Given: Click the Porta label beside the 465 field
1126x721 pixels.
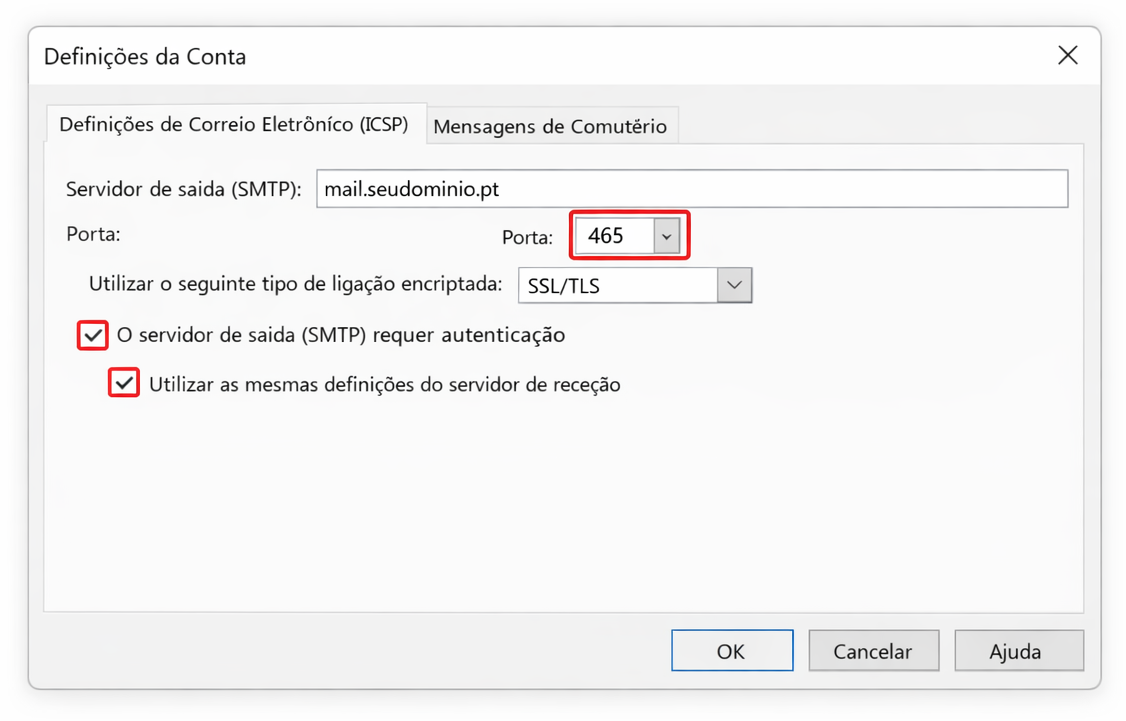Looking at the screenshot, I should coord(527,238).
